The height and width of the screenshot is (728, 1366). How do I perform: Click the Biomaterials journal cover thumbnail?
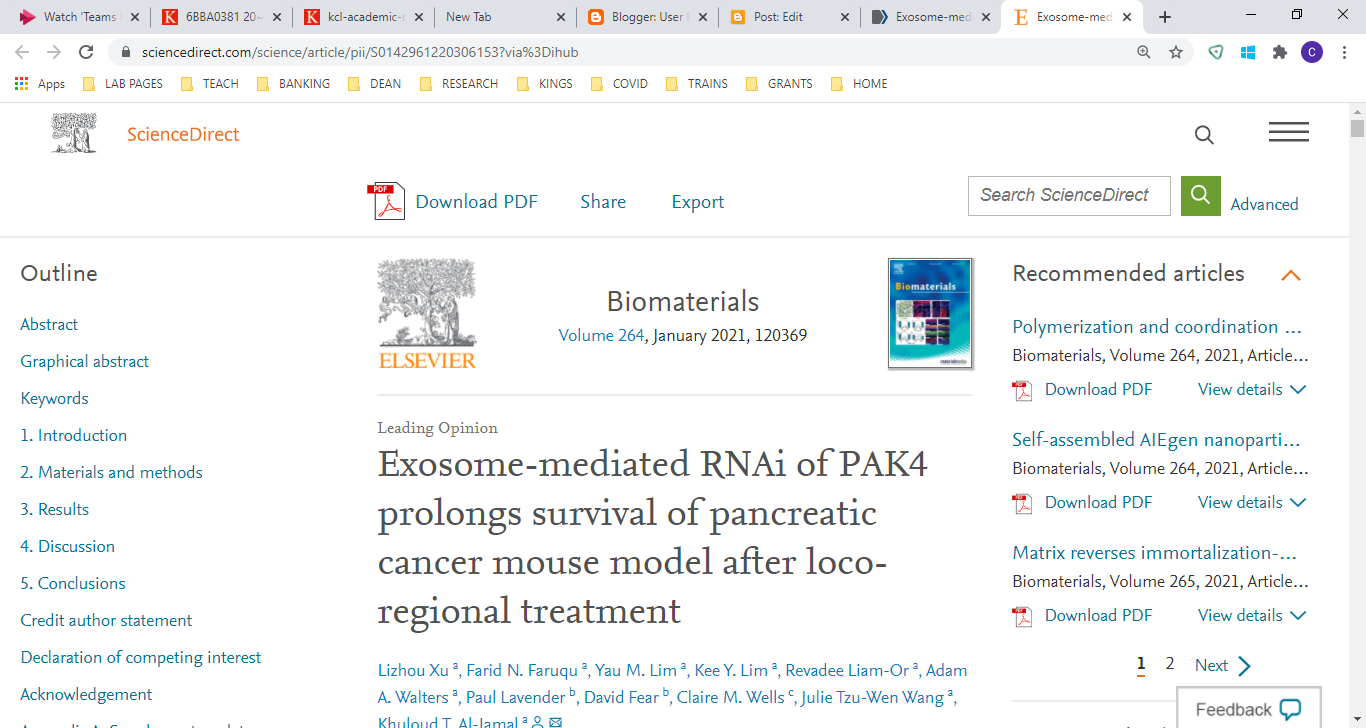point(930,314)
